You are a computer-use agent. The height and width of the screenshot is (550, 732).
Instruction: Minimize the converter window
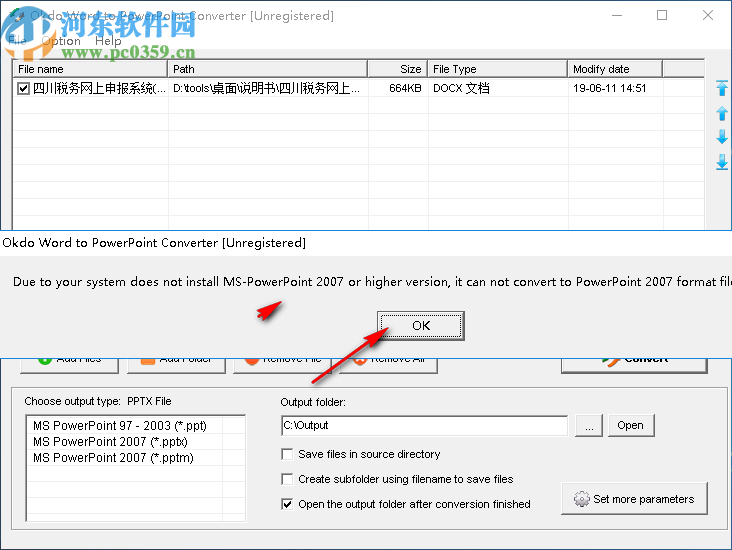pyautogui.click(x=617, y=15)
